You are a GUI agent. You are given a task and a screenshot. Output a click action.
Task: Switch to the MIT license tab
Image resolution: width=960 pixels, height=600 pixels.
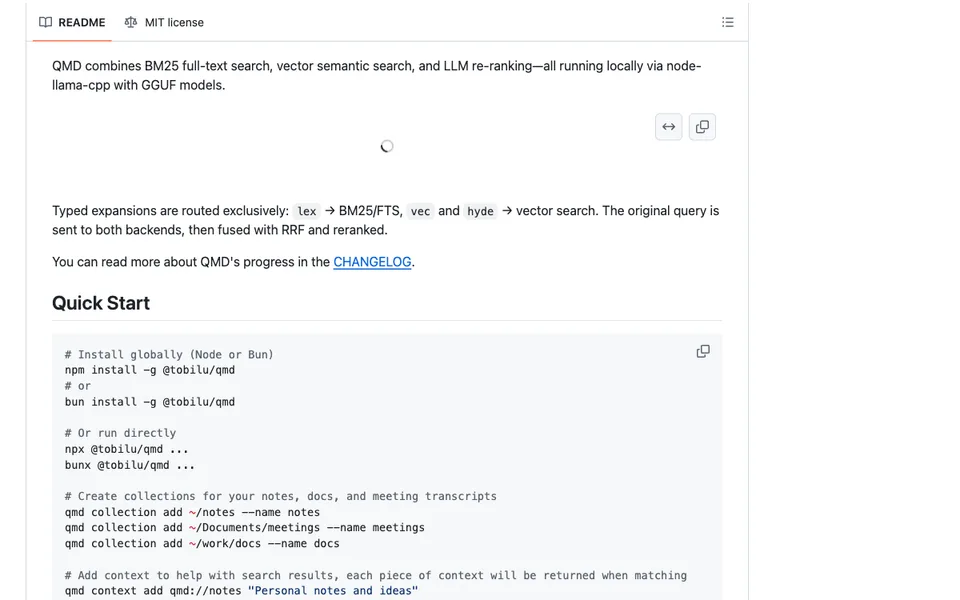pyautogui.click(x=164, y=22)
